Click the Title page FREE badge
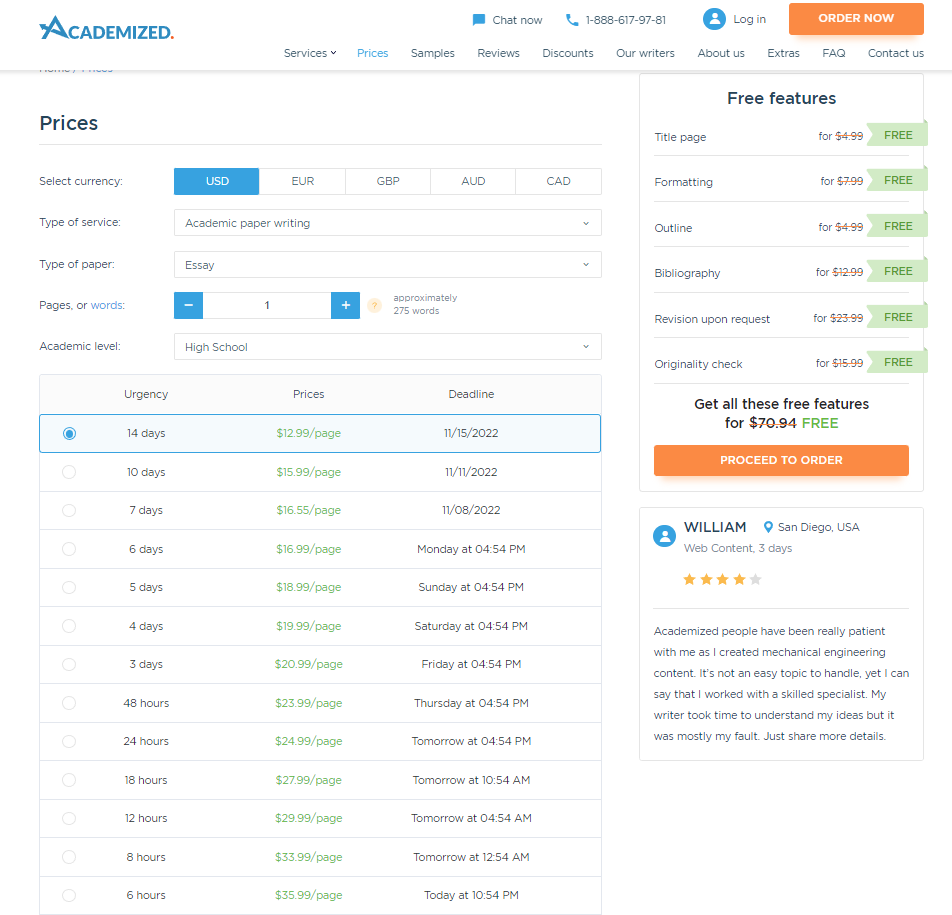 (897, 135)
